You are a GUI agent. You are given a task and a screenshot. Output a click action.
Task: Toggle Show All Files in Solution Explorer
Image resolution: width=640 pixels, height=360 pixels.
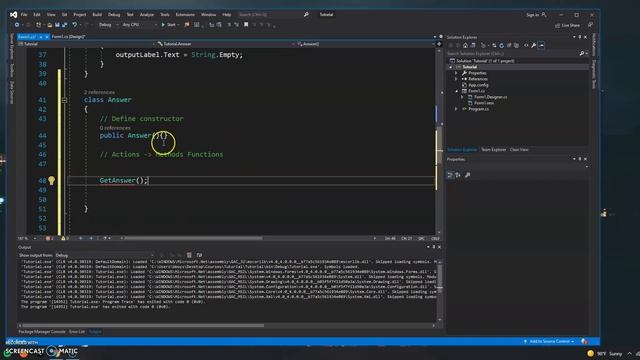coord(516,45)
